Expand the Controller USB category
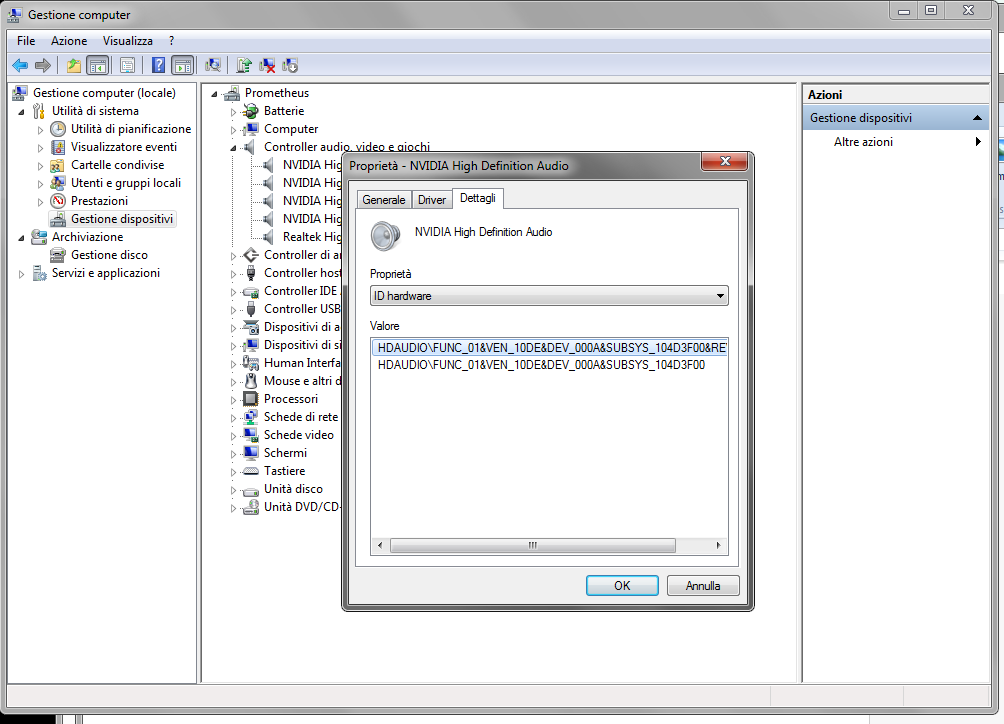1004x724 pixels. tap(233, 310)
